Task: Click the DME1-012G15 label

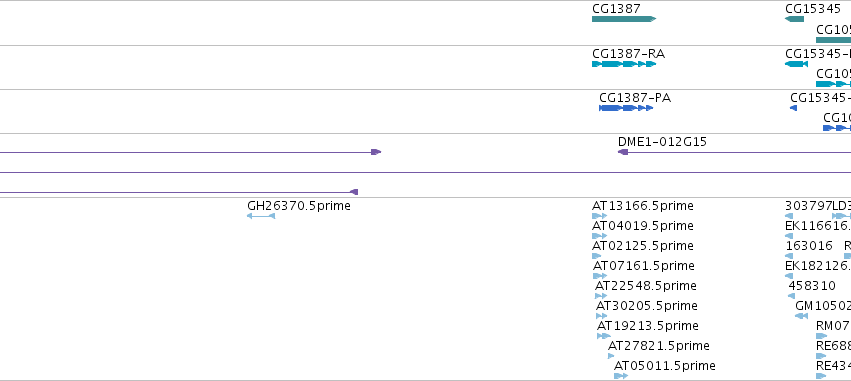Action: [662, 142]
